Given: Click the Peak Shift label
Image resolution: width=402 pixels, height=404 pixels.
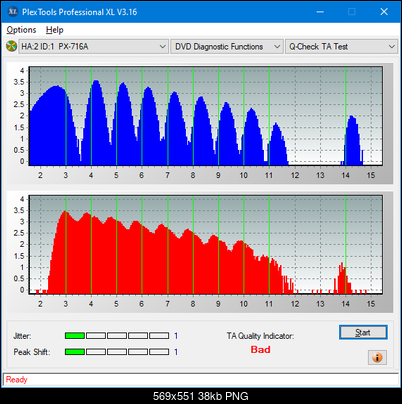Looking at the screenshot, I should [32, 352].
